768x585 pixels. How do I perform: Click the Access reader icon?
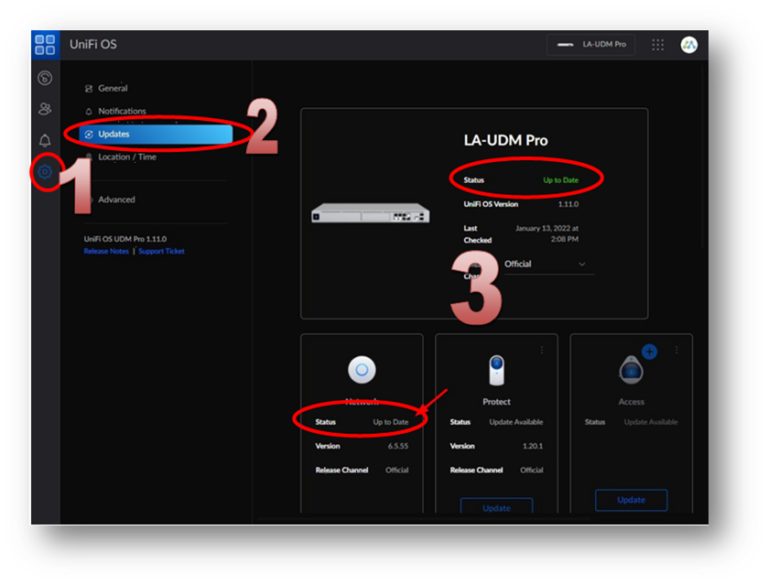pos(631,370)
